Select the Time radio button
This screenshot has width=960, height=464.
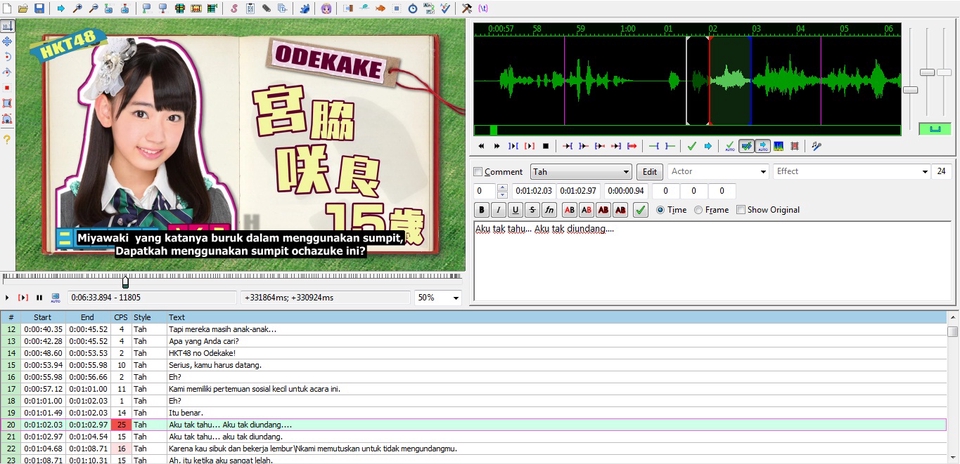pos(660,210)
